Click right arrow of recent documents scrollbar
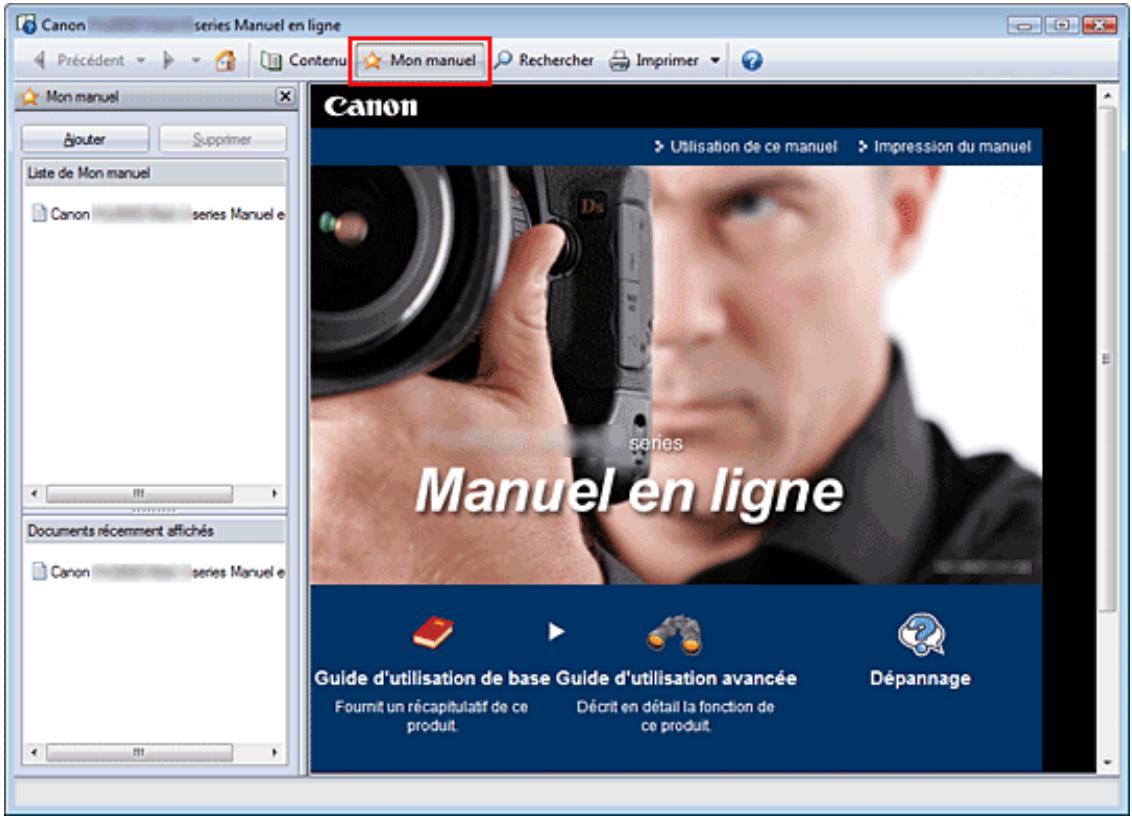 pyautogui.click(x=274, y=753)
